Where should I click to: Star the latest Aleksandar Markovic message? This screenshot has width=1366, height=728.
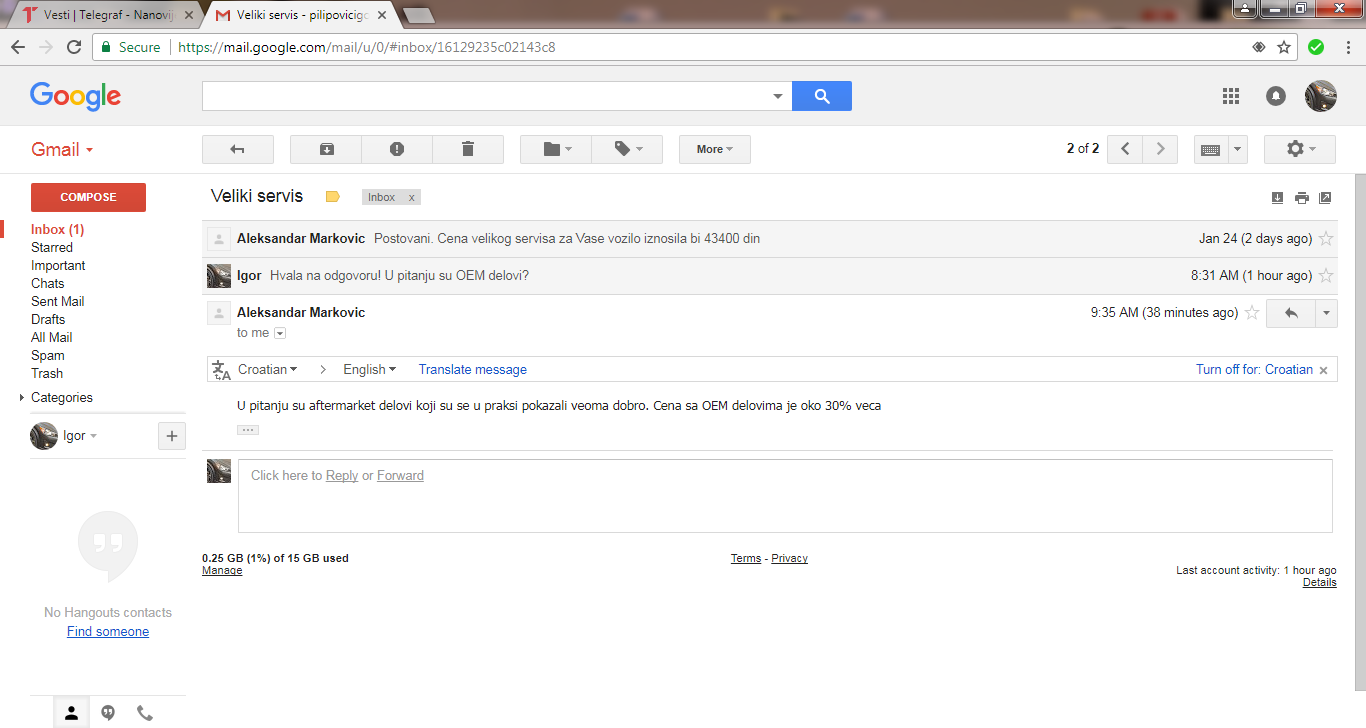click(x=1252, y=313)
